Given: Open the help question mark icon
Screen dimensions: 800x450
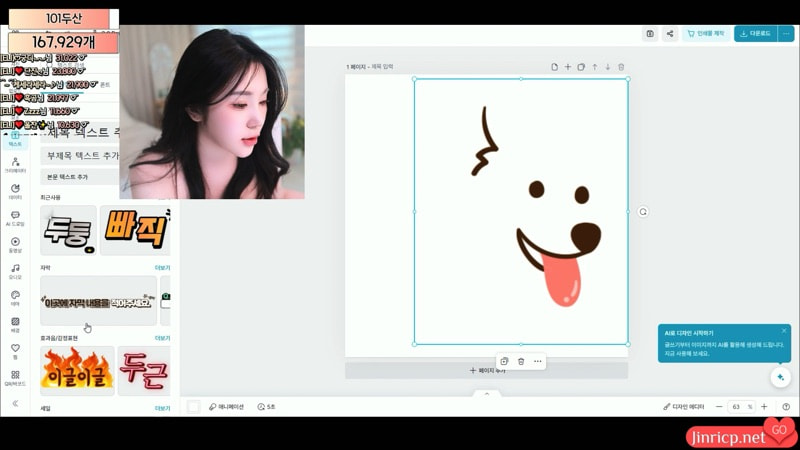Looking at the screenshot, I should click(x=786, y=407).
